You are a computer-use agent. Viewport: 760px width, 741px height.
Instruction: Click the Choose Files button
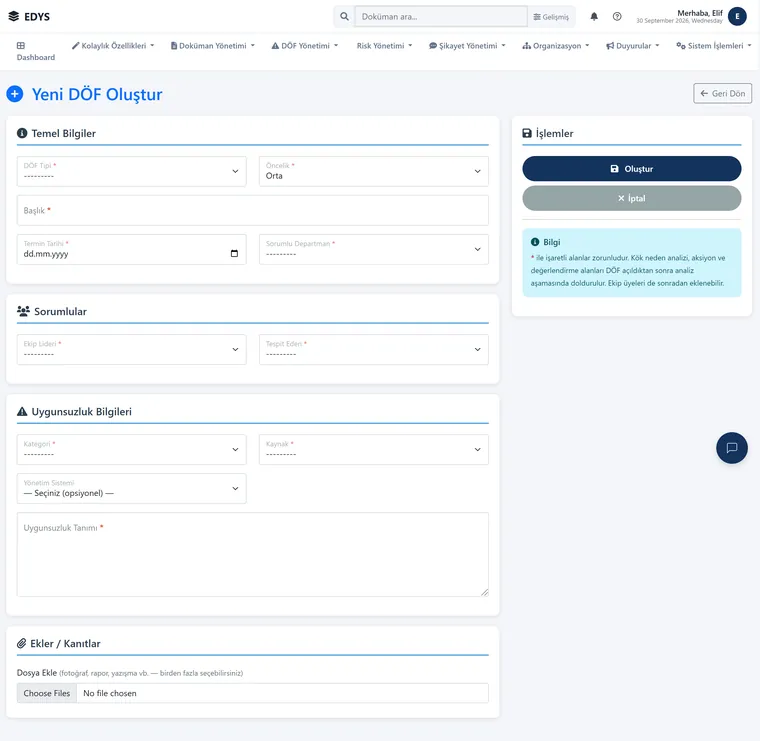[47, 693]
